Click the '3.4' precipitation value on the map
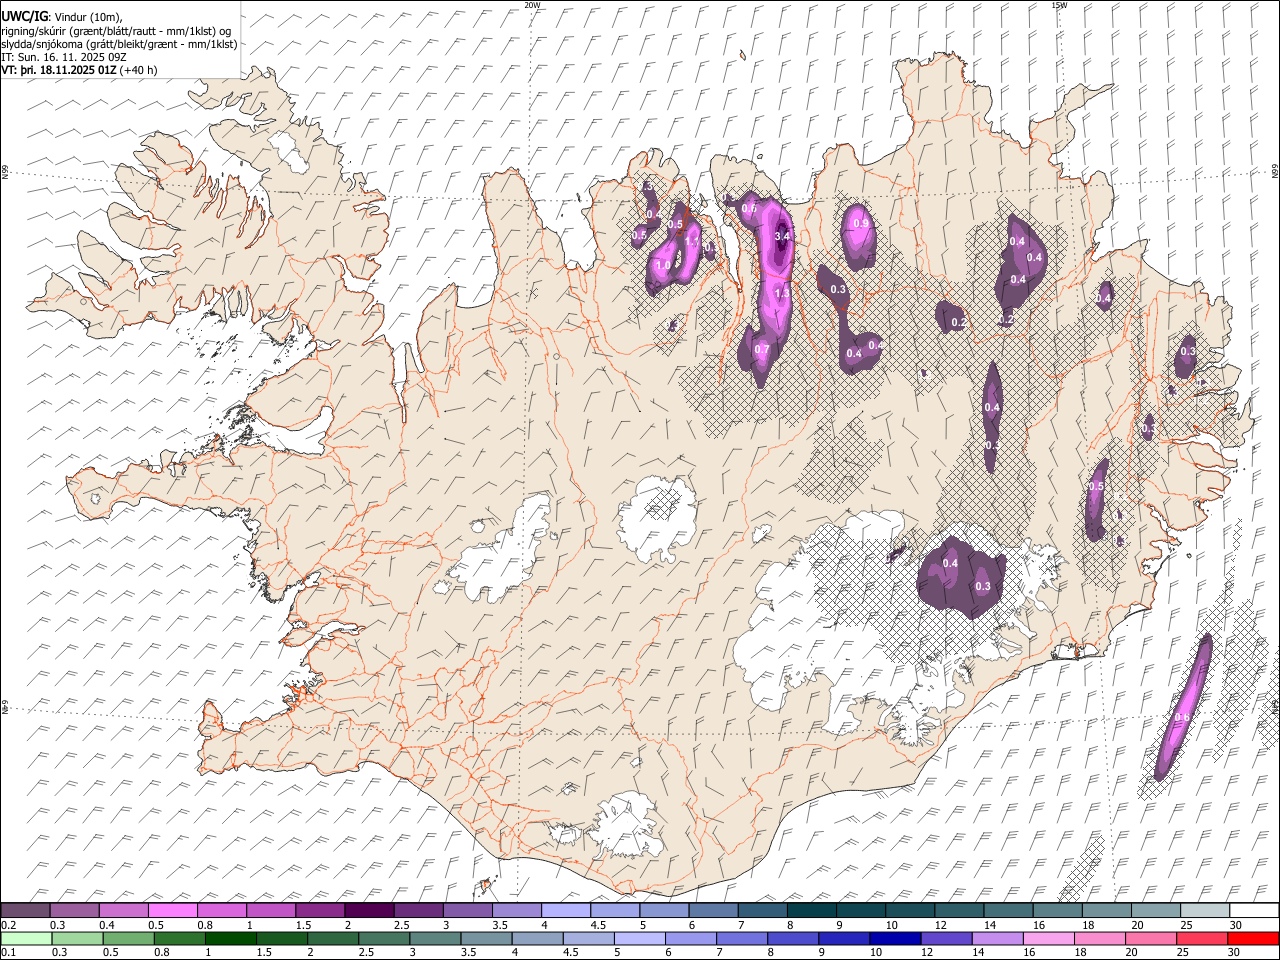 (783, 237)
